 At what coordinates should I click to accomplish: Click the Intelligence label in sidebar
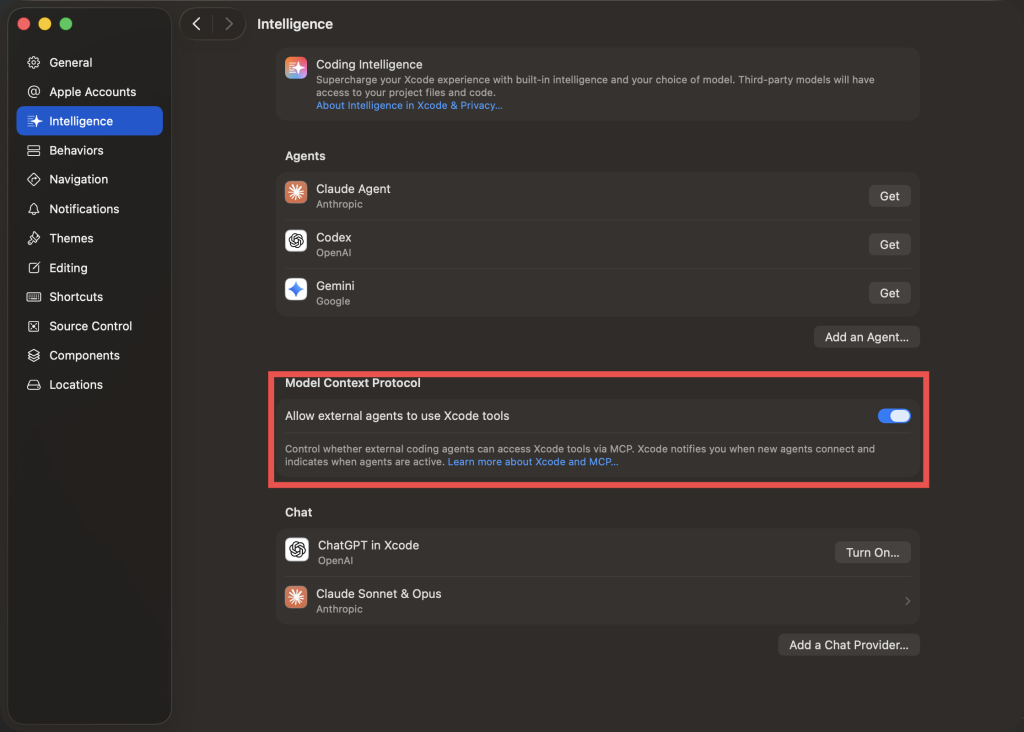pyautogui.click(x=81, y=121)
